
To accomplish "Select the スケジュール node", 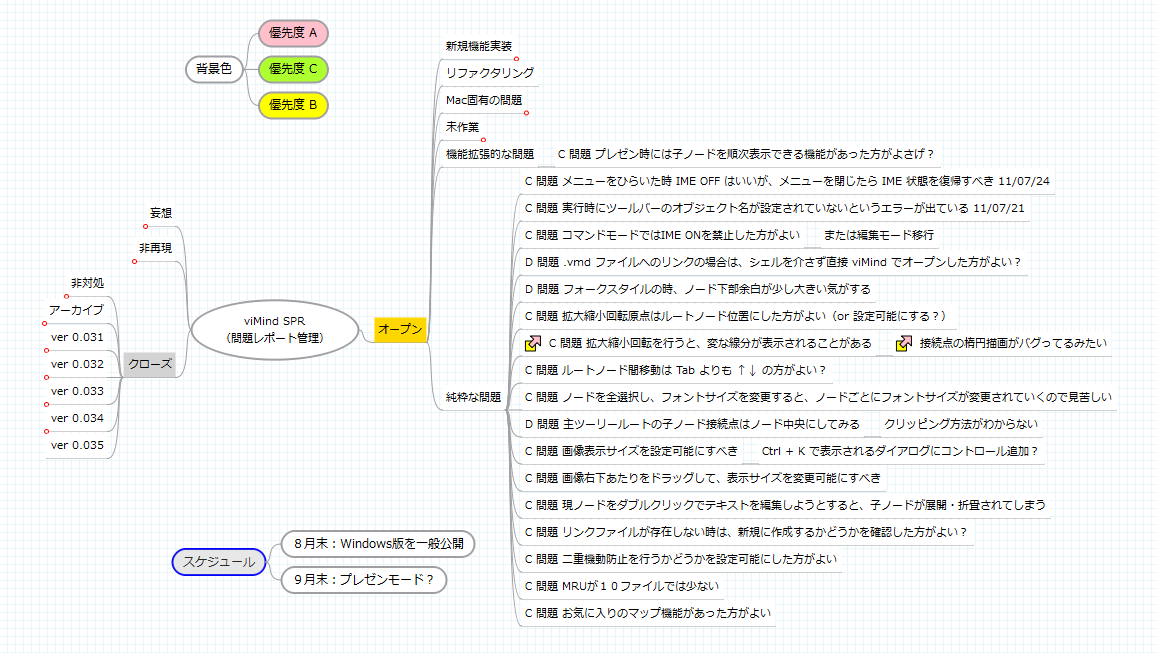I will click(x=219, y=562).
